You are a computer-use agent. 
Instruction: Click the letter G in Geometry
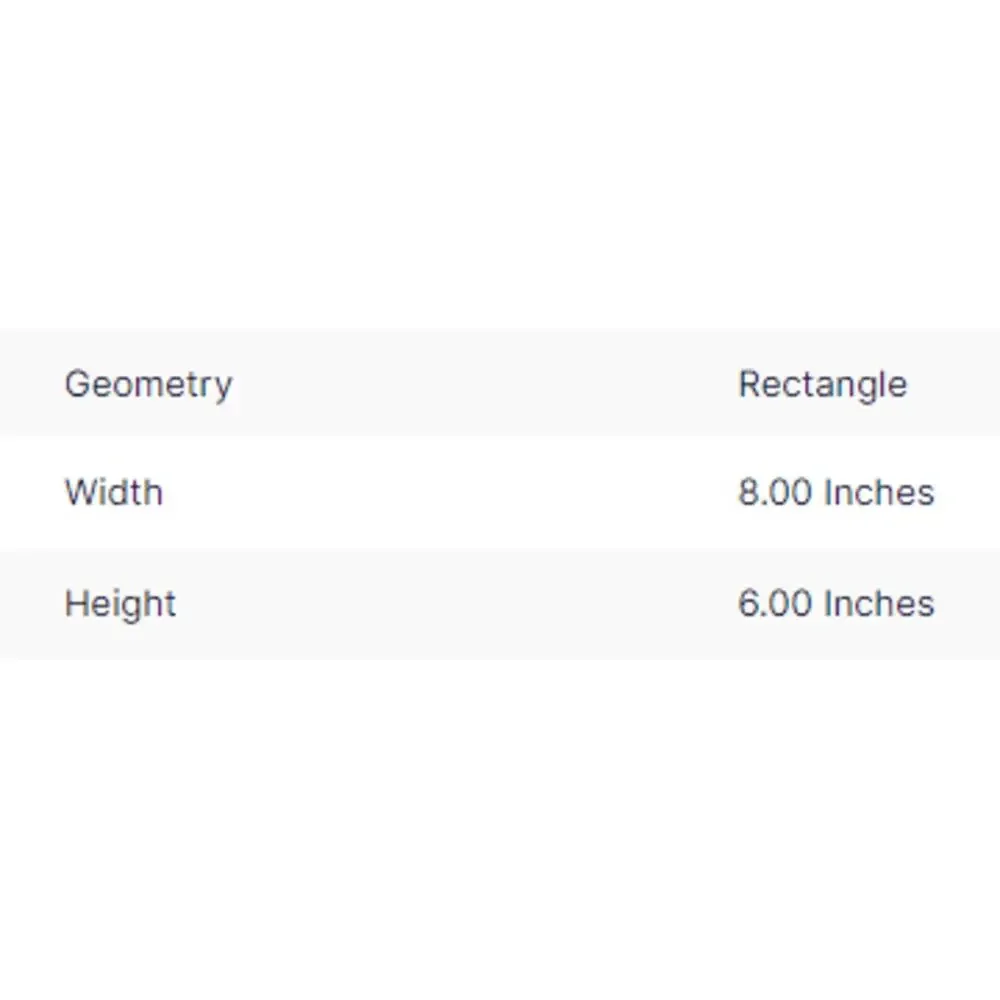coord(77,383)
